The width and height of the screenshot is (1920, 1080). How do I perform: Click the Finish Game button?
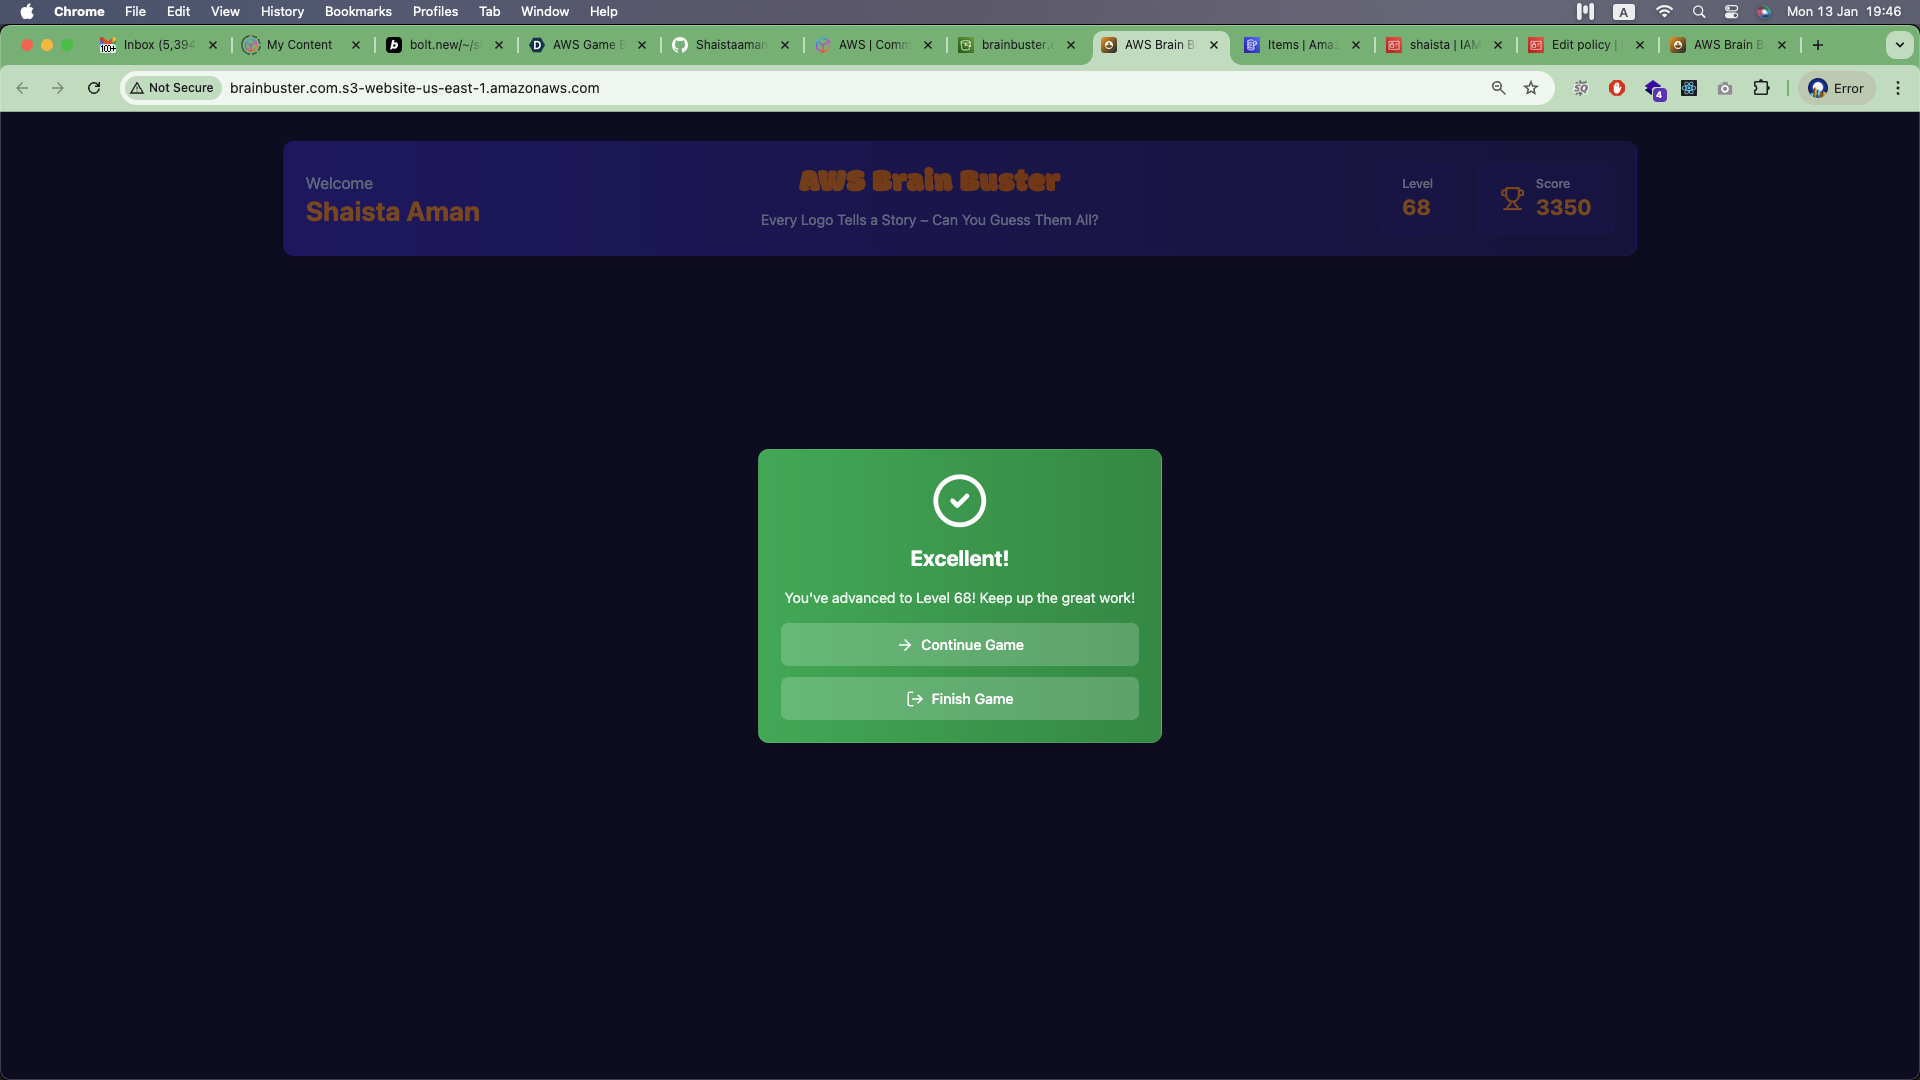click(x=959, y=699)
